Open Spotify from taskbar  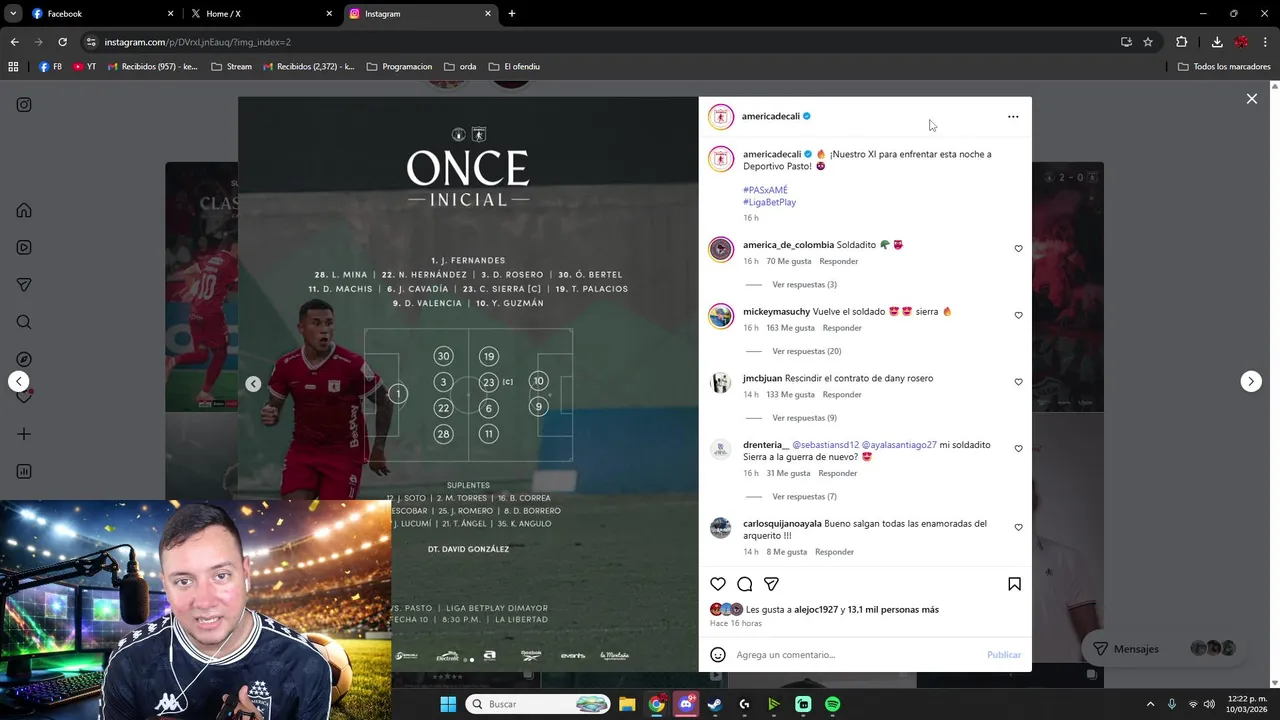pyautogui.click(x=832, y=704)
